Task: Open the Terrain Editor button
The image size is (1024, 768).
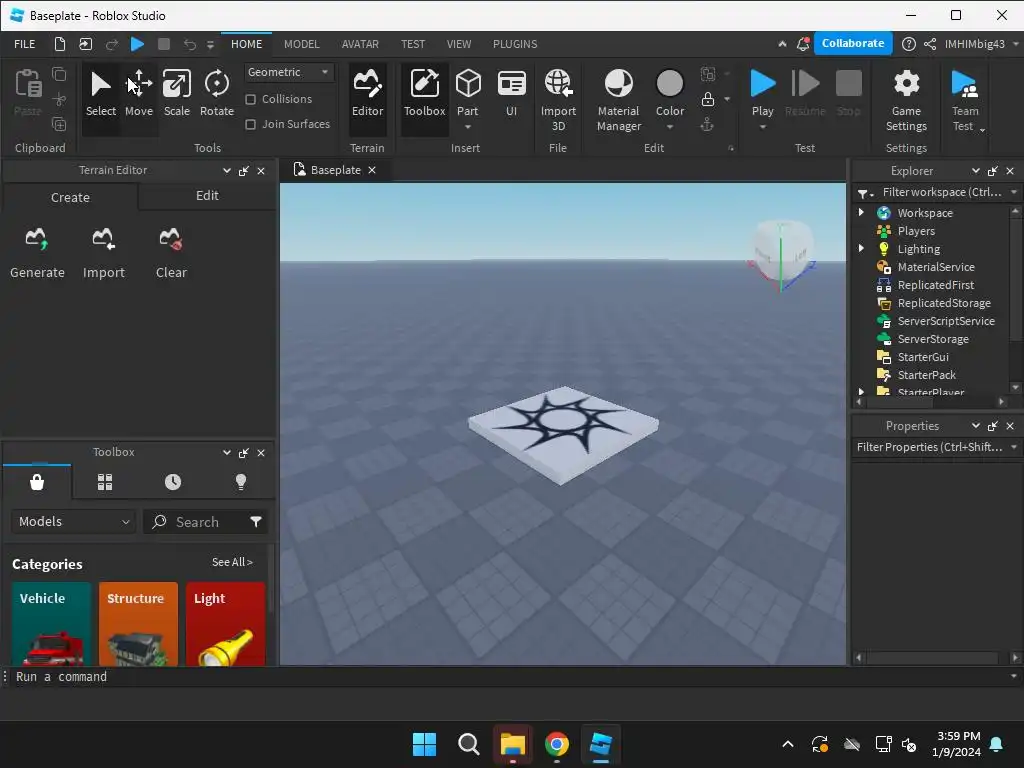Action: [367, 95]
